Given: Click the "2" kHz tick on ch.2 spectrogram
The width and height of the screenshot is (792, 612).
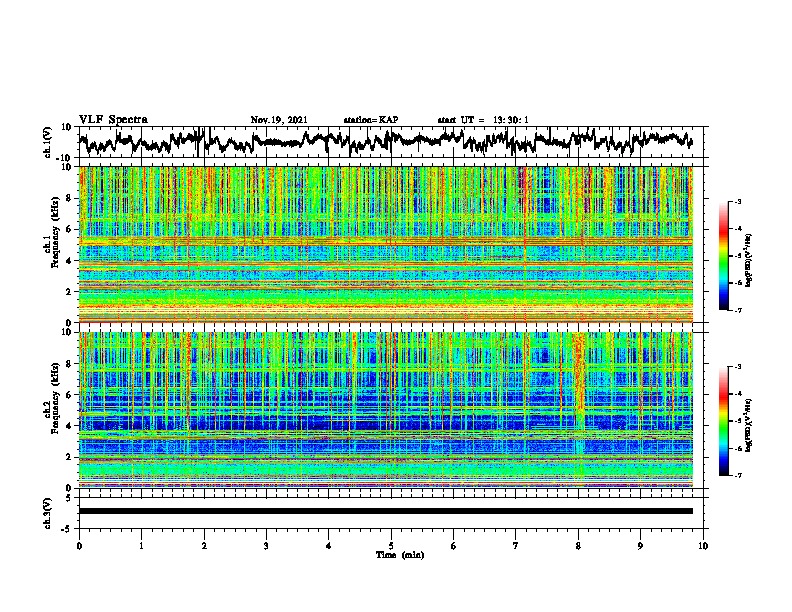Looking at the screenshot, I should (x=70, y=457).
